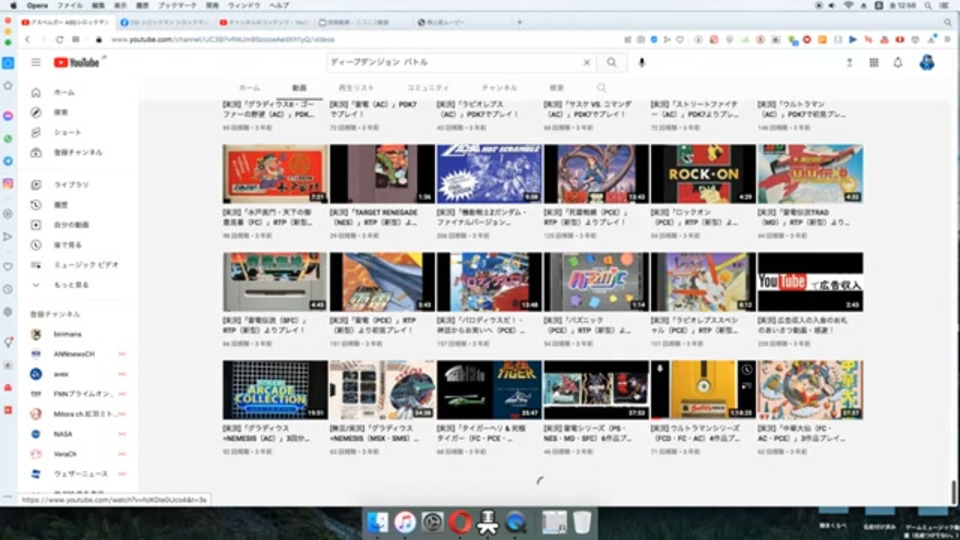Open the チャンネル channel tab

[x=499, y=88]
